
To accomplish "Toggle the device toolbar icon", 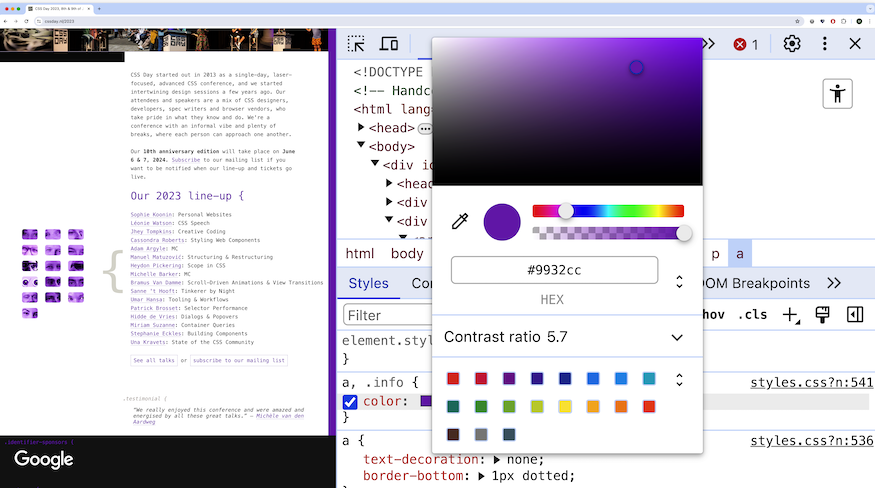I will click(389, 44).
